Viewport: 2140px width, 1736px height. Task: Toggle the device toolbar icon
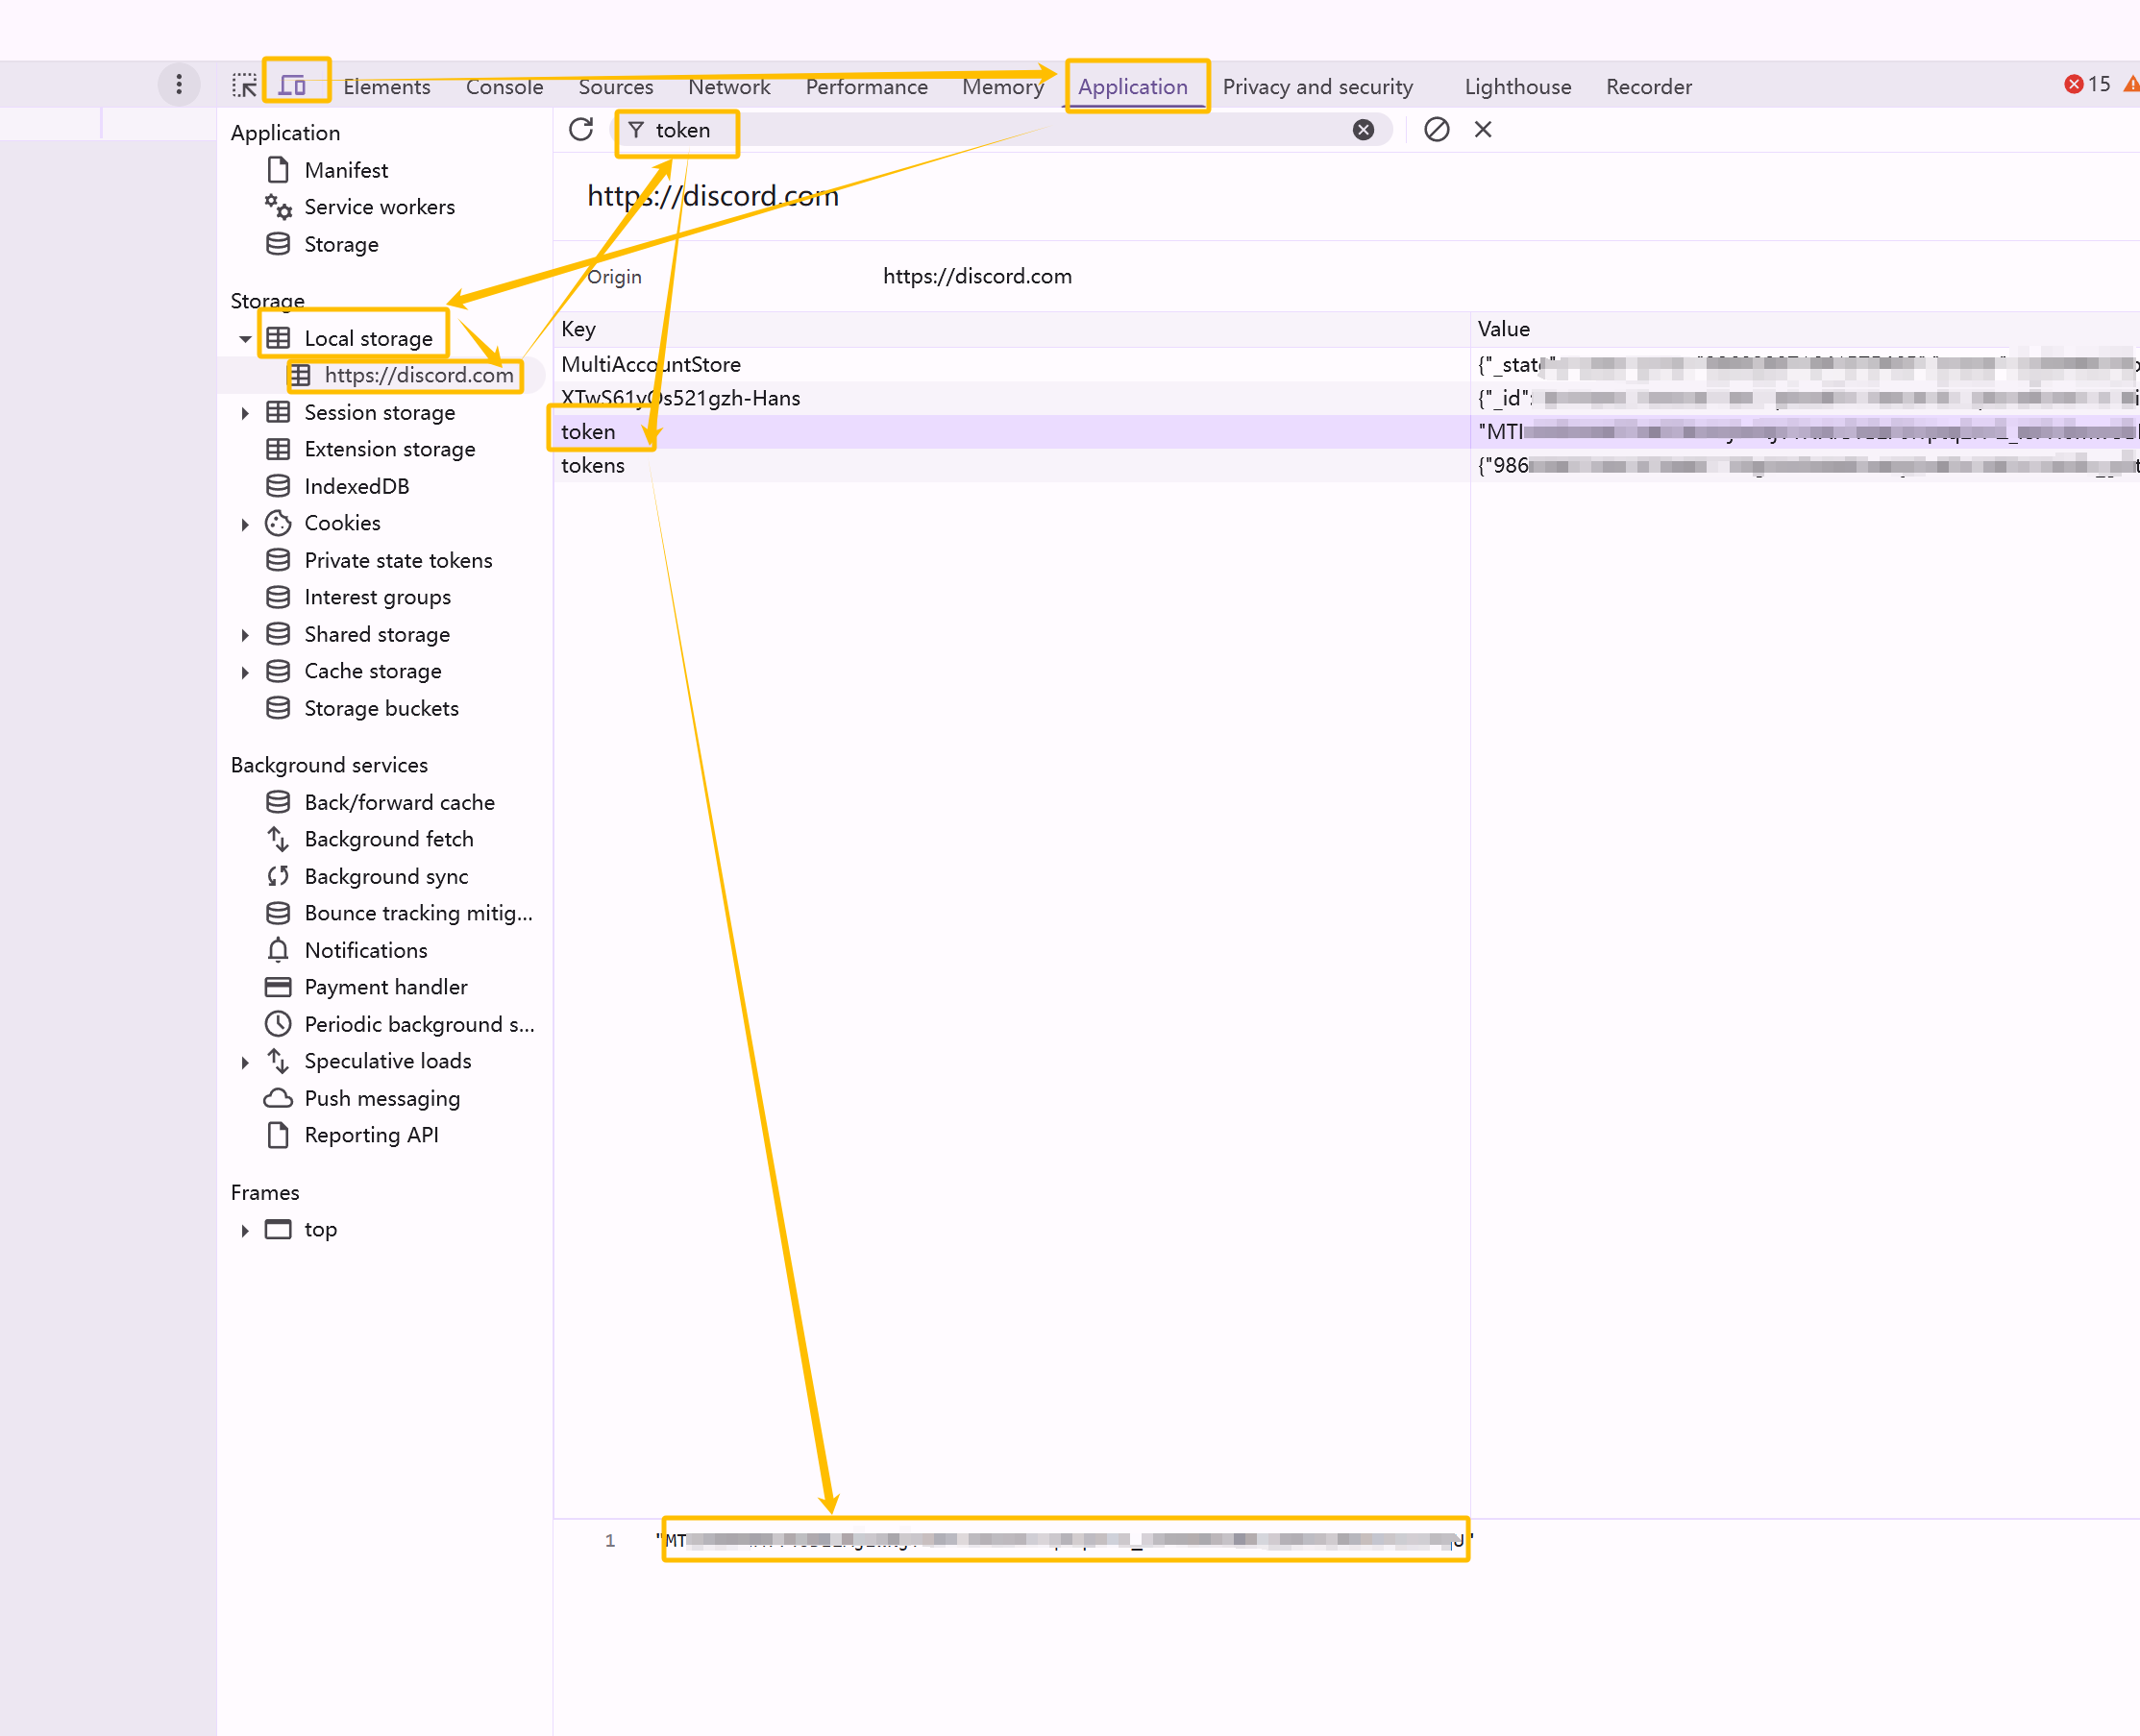tap(292, 86)
